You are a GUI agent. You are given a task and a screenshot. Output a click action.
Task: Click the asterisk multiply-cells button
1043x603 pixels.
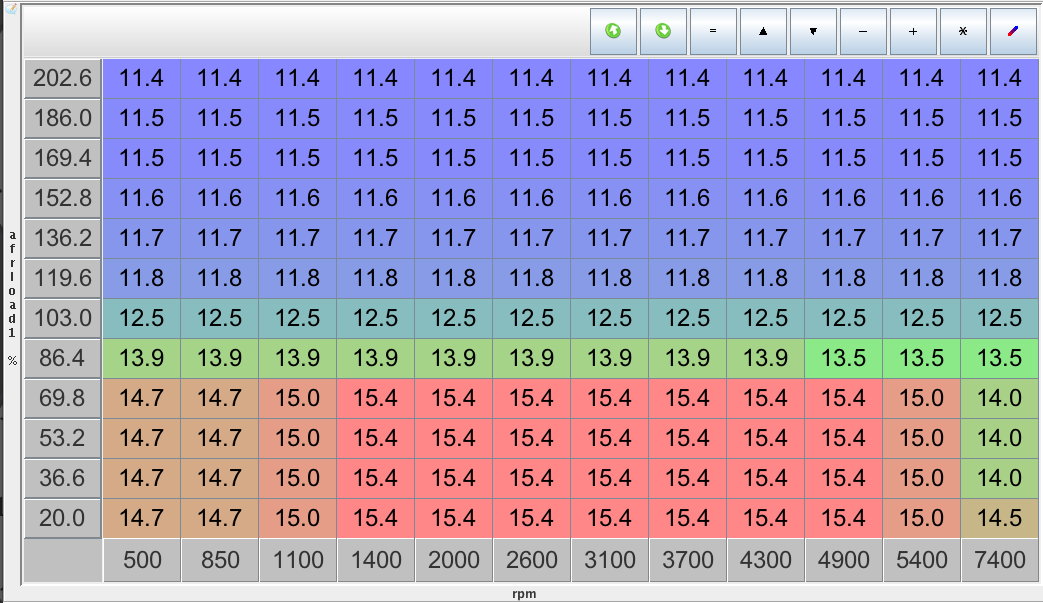coord(963,31)
